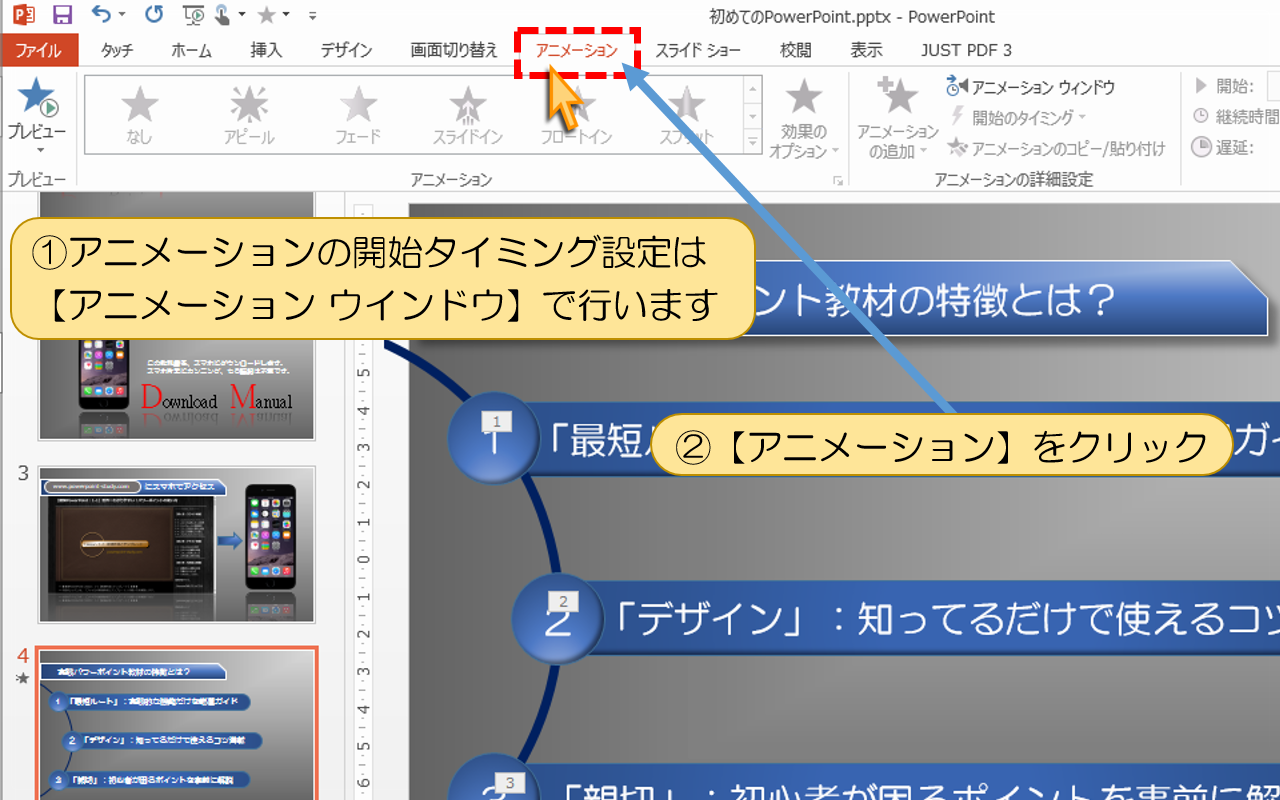Viewport: 1280px width, 800px height.
Task: Open slide 3 thumbnail
Action: tap(177, 544)
